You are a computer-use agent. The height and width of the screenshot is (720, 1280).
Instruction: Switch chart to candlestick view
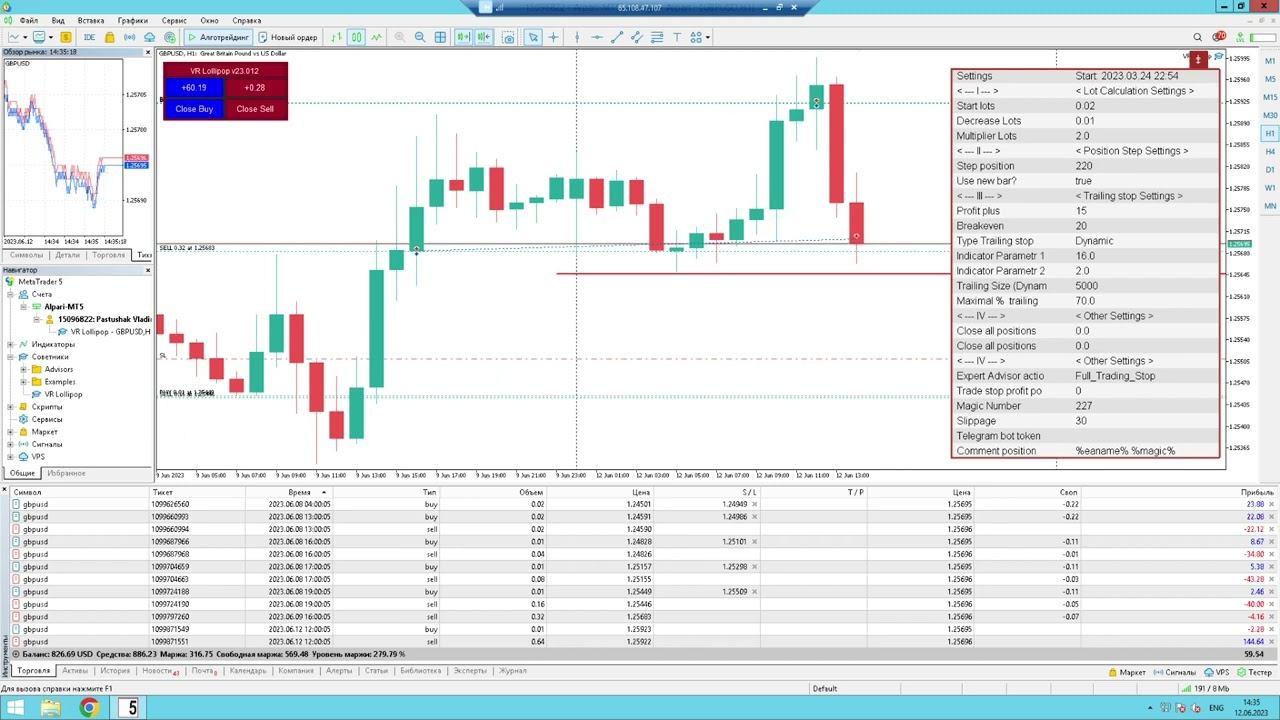357,37
